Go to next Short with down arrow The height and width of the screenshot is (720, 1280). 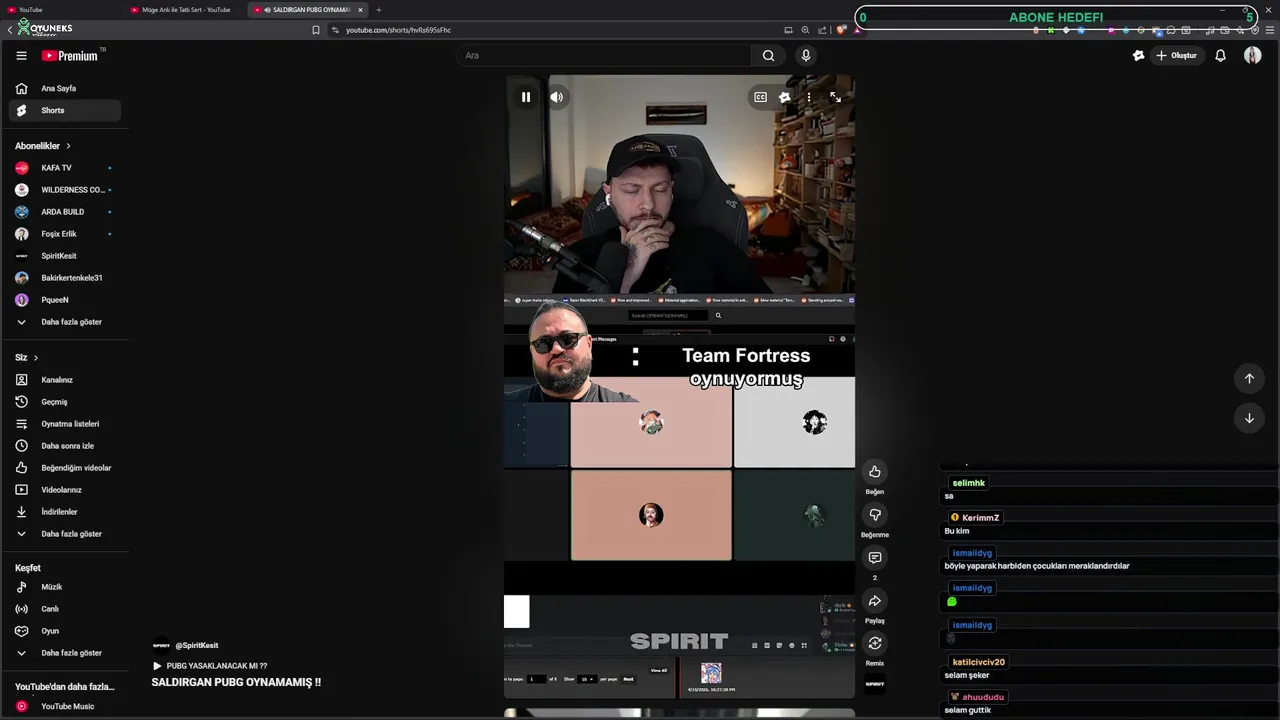[1249, 418]
